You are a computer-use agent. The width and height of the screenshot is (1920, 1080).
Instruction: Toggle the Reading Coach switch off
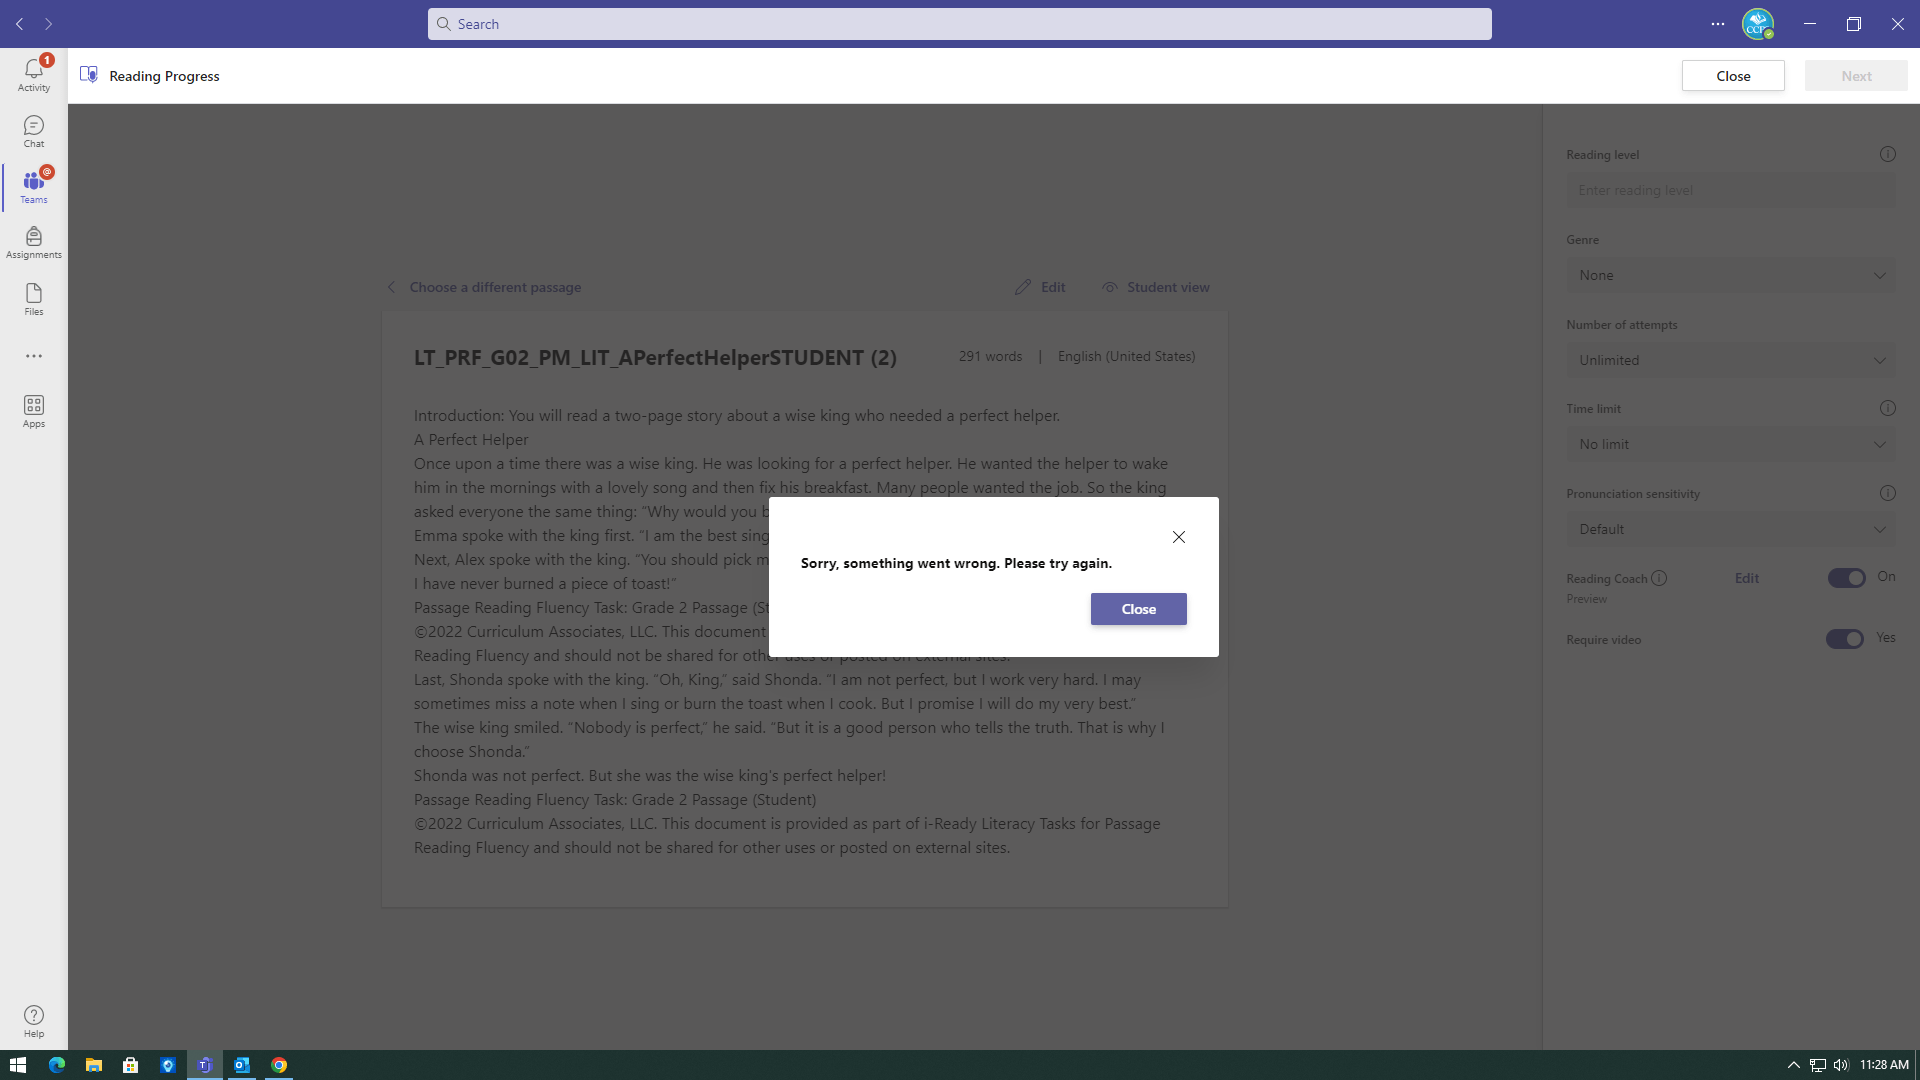(1846, 578)
